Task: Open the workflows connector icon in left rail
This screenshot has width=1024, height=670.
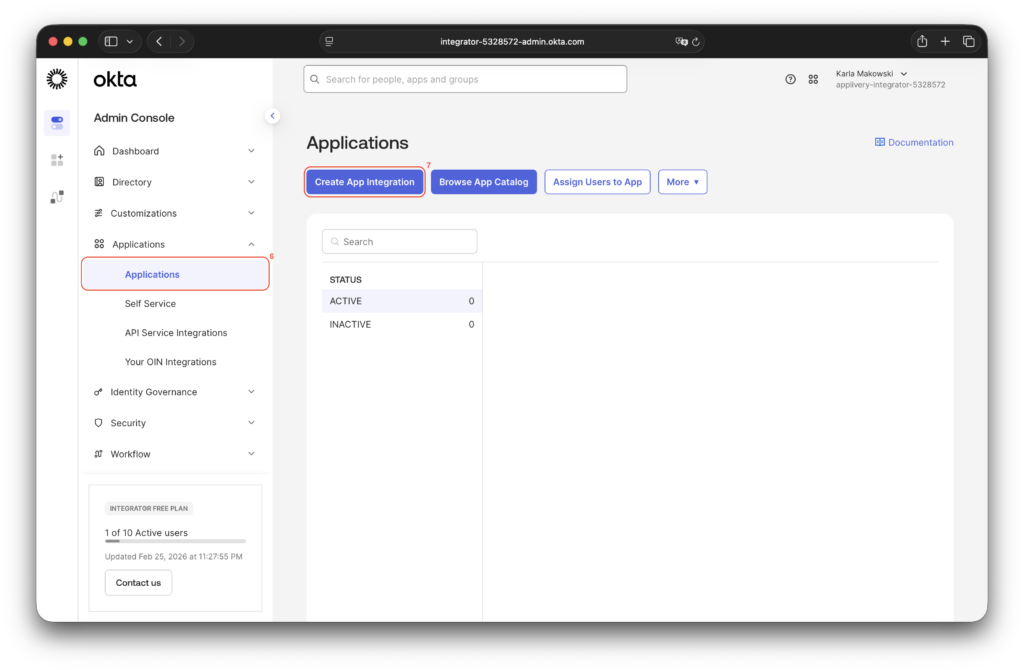Action: click(57, 197)
